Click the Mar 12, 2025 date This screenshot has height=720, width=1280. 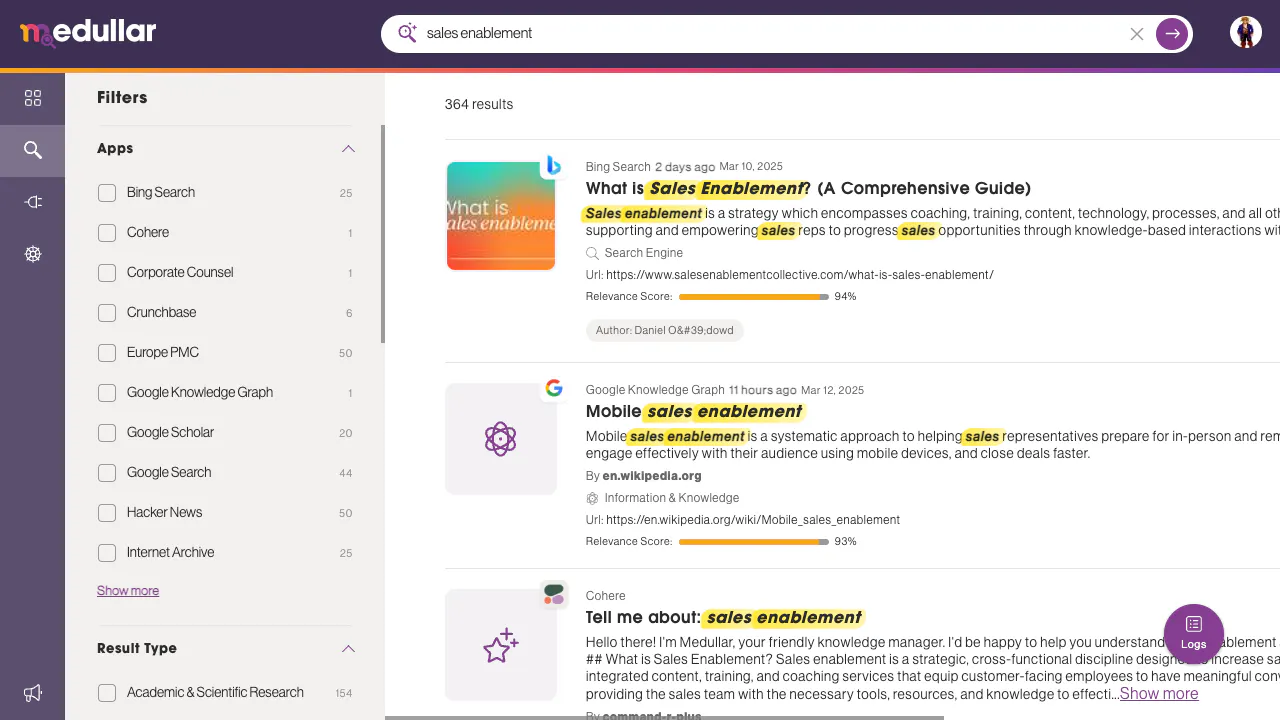click(x=832, y=390)
